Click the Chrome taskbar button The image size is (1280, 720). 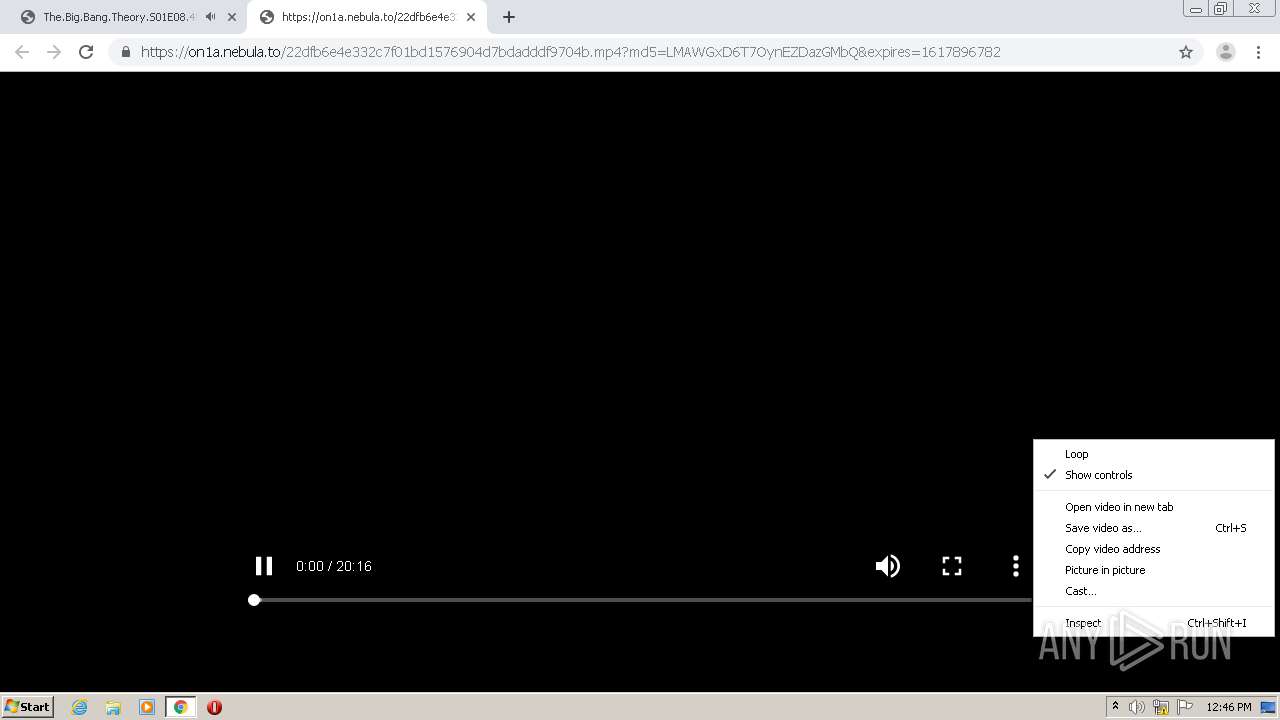click(180, 707)
